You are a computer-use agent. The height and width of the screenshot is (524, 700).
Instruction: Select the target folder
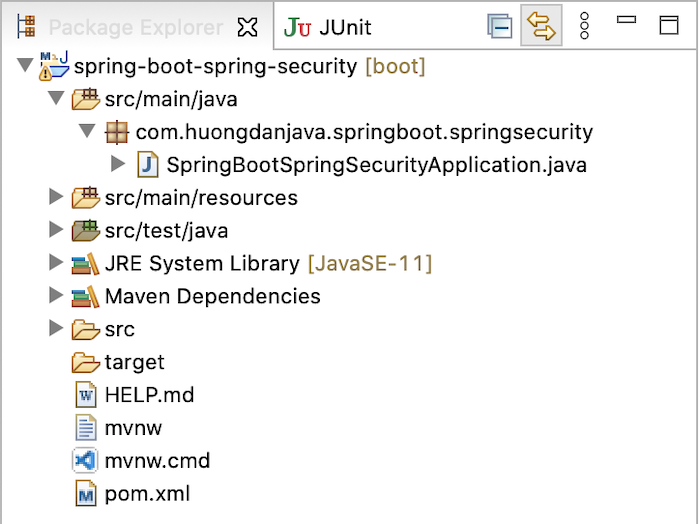(118, 362)
